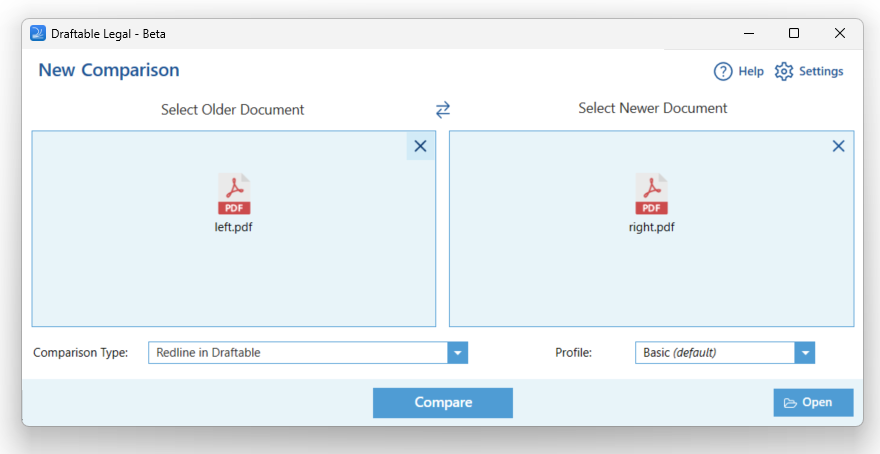Select the left.pdf file name
This screenshot has height=454, width=880.
(233, 227)
